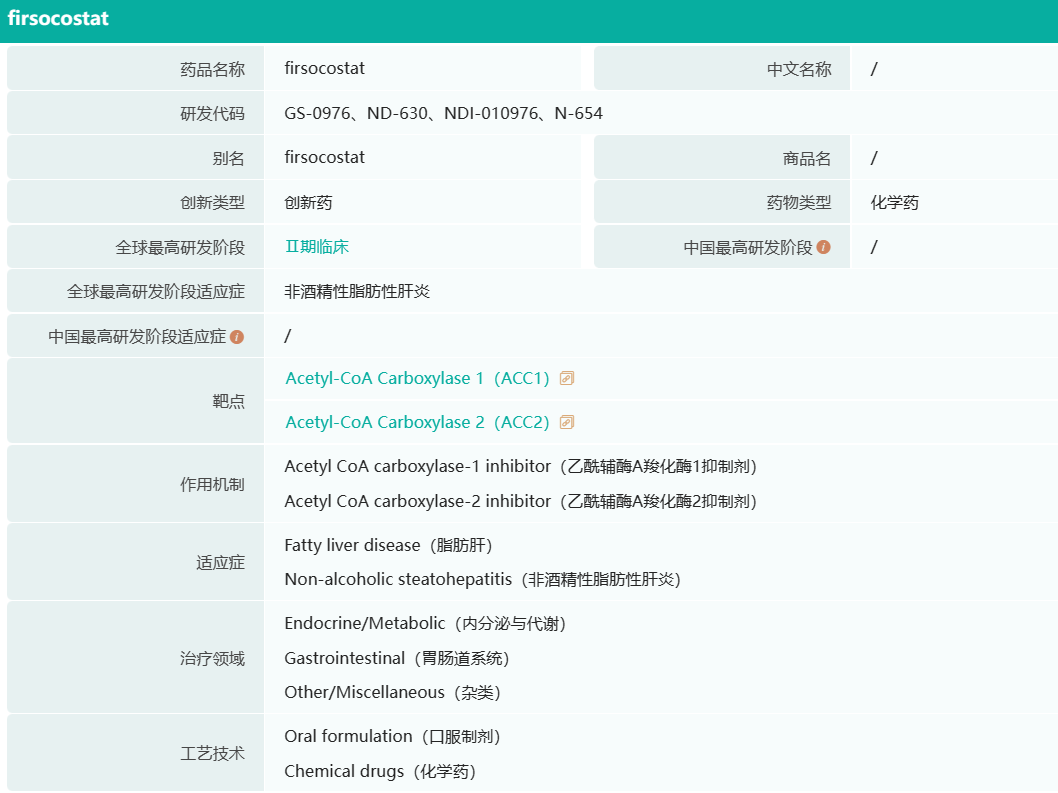Click the info icon beside 中国最高研发阶段适应症
Screen dimensions: 1058x793
(237, 337)
